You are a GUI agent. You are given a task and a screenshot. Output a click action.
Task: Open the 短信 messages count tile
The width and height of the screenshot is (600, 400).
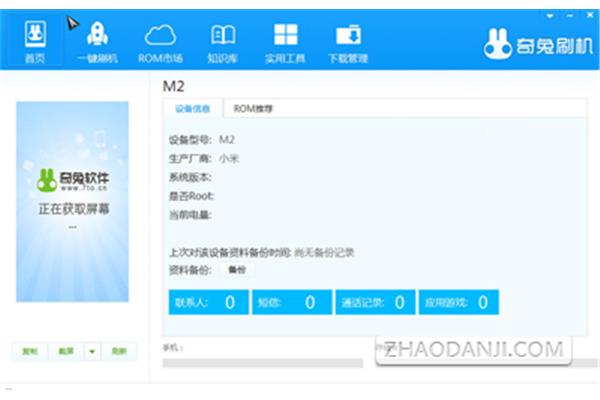pyautogui.click(x=292, y=302)
